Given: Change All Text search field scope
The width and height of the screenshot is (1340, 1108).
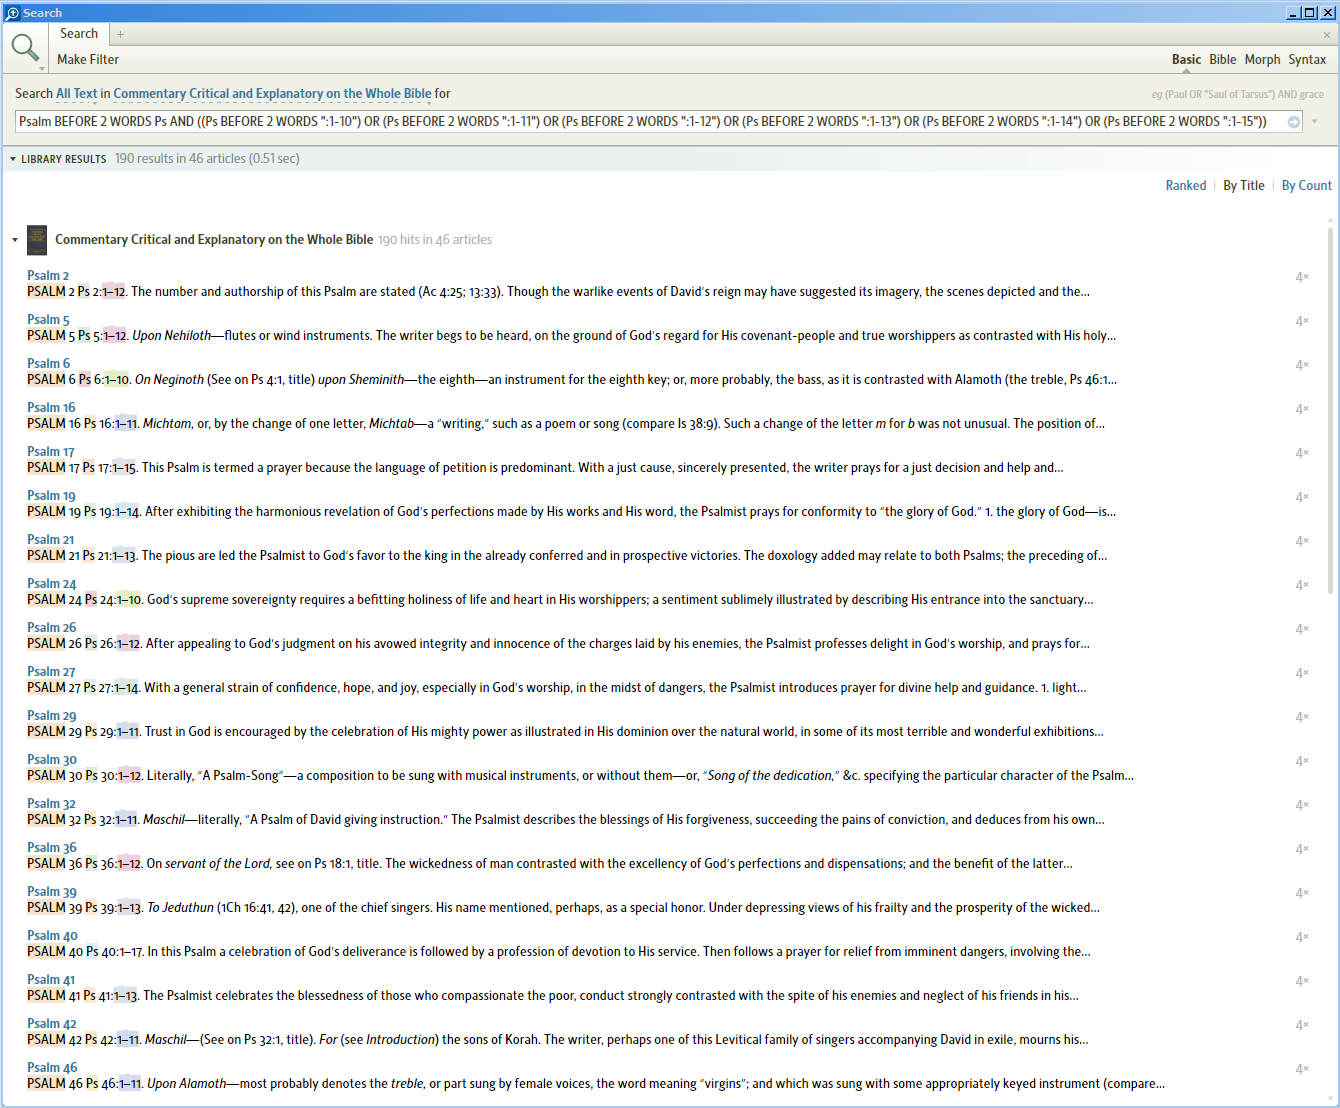Looking at the screenshot, I should point(77,93).
